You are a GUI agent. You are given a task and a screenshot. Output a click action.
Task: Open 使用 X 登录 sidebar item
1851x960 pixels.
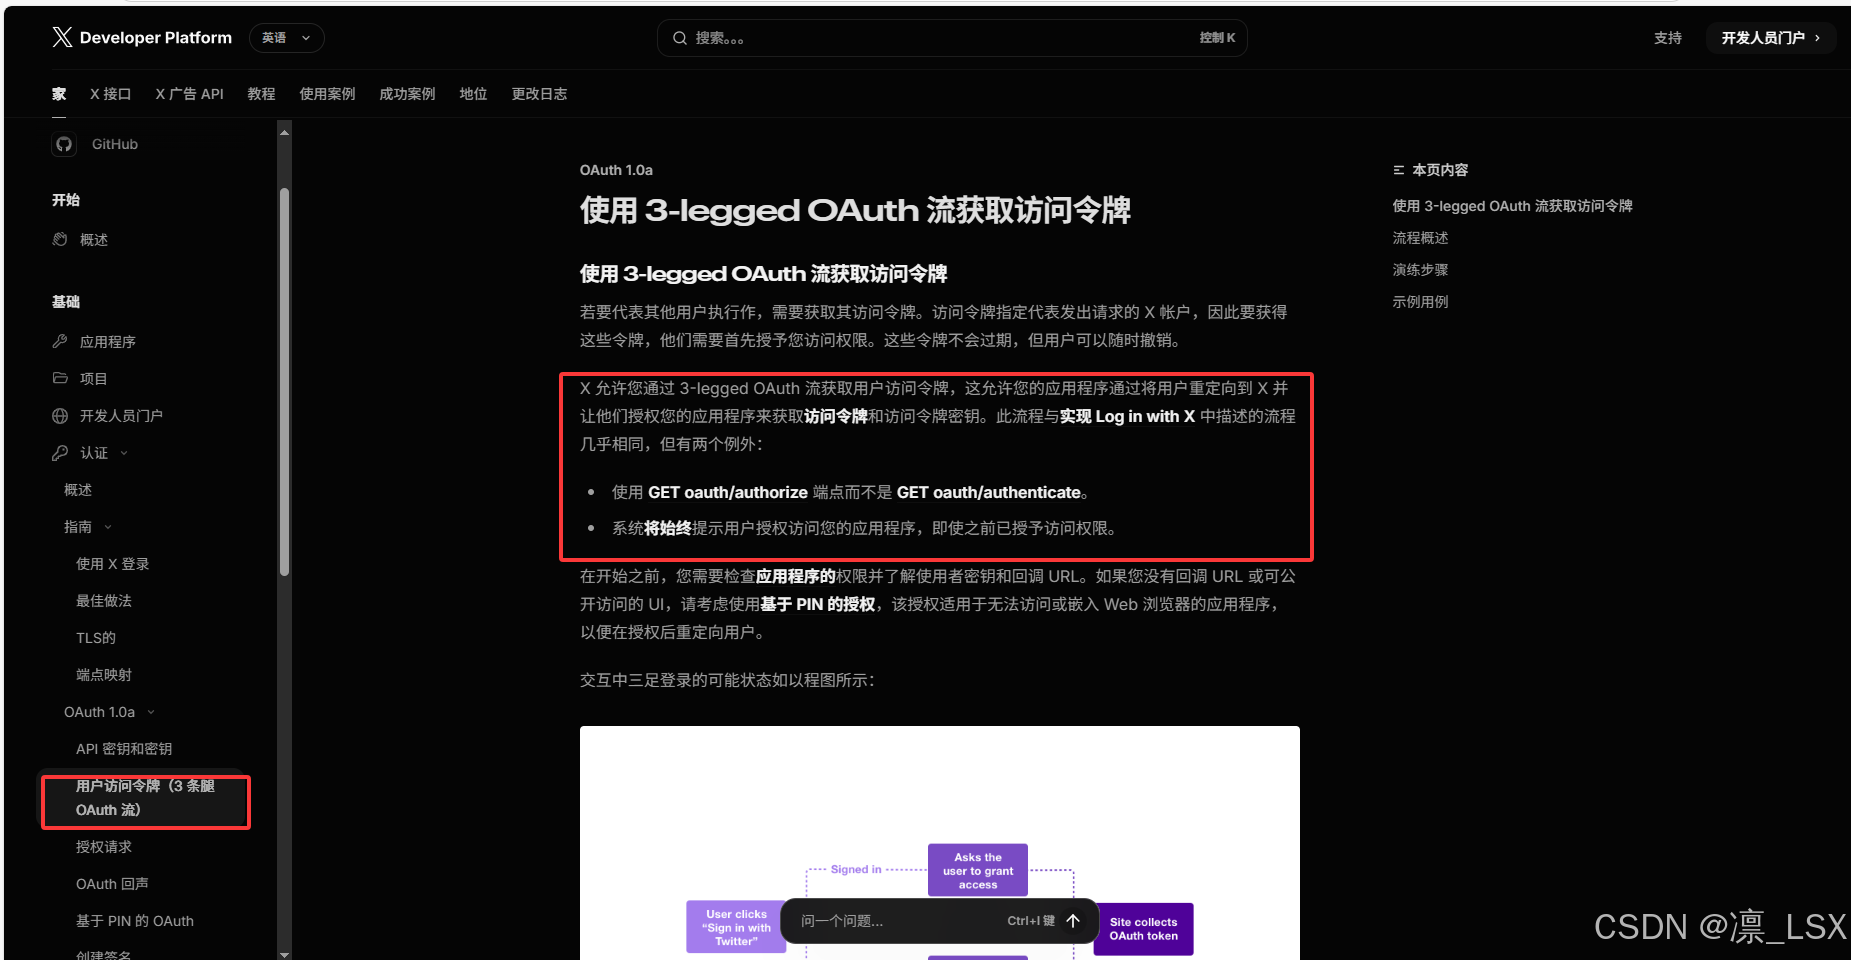(112, 564)
